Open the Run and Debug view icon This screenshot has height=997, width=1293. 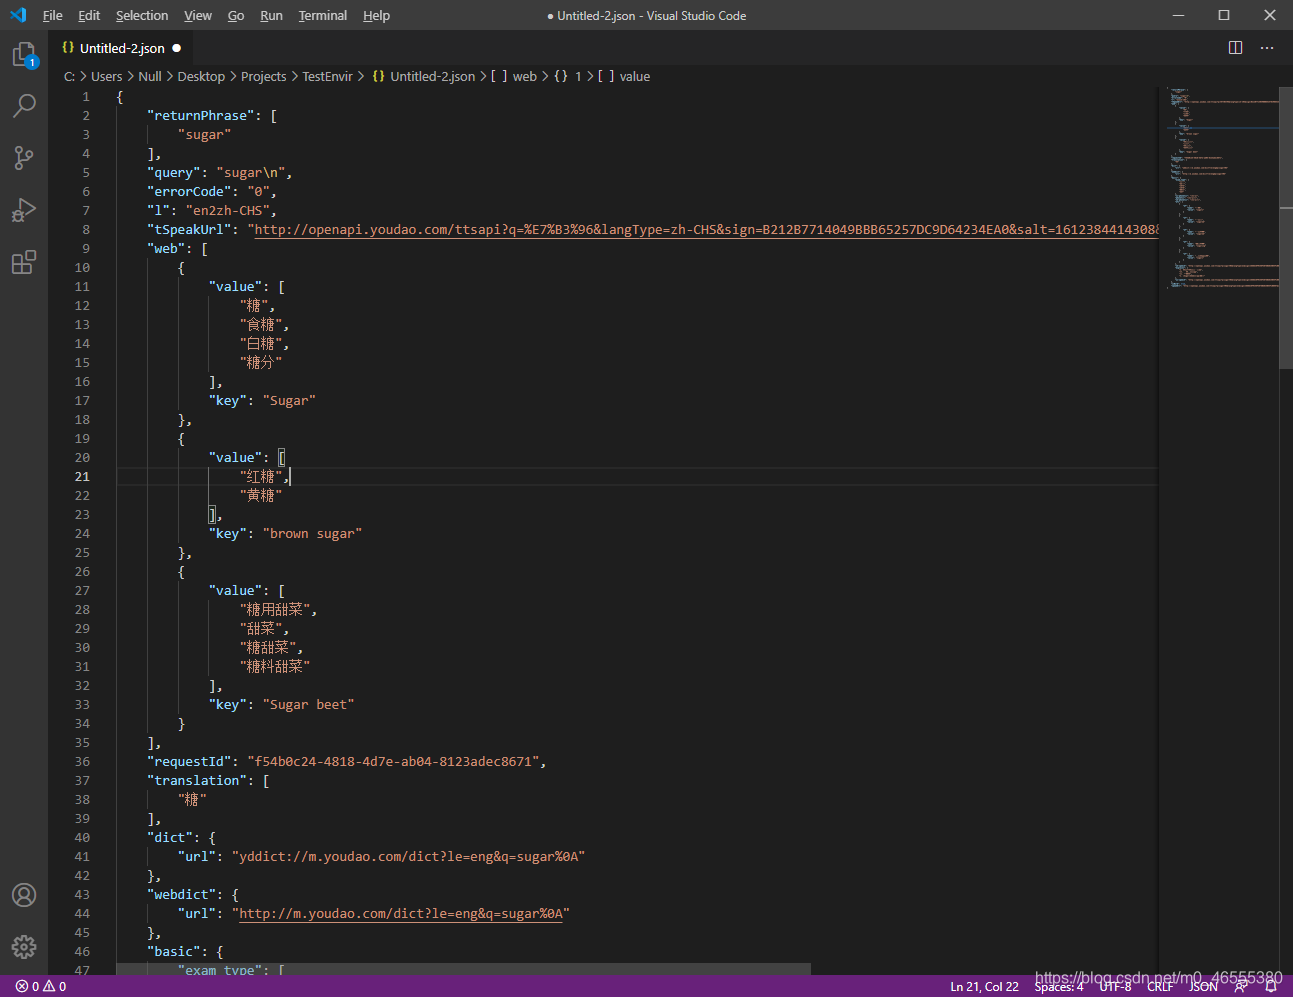tap(24, 210)
